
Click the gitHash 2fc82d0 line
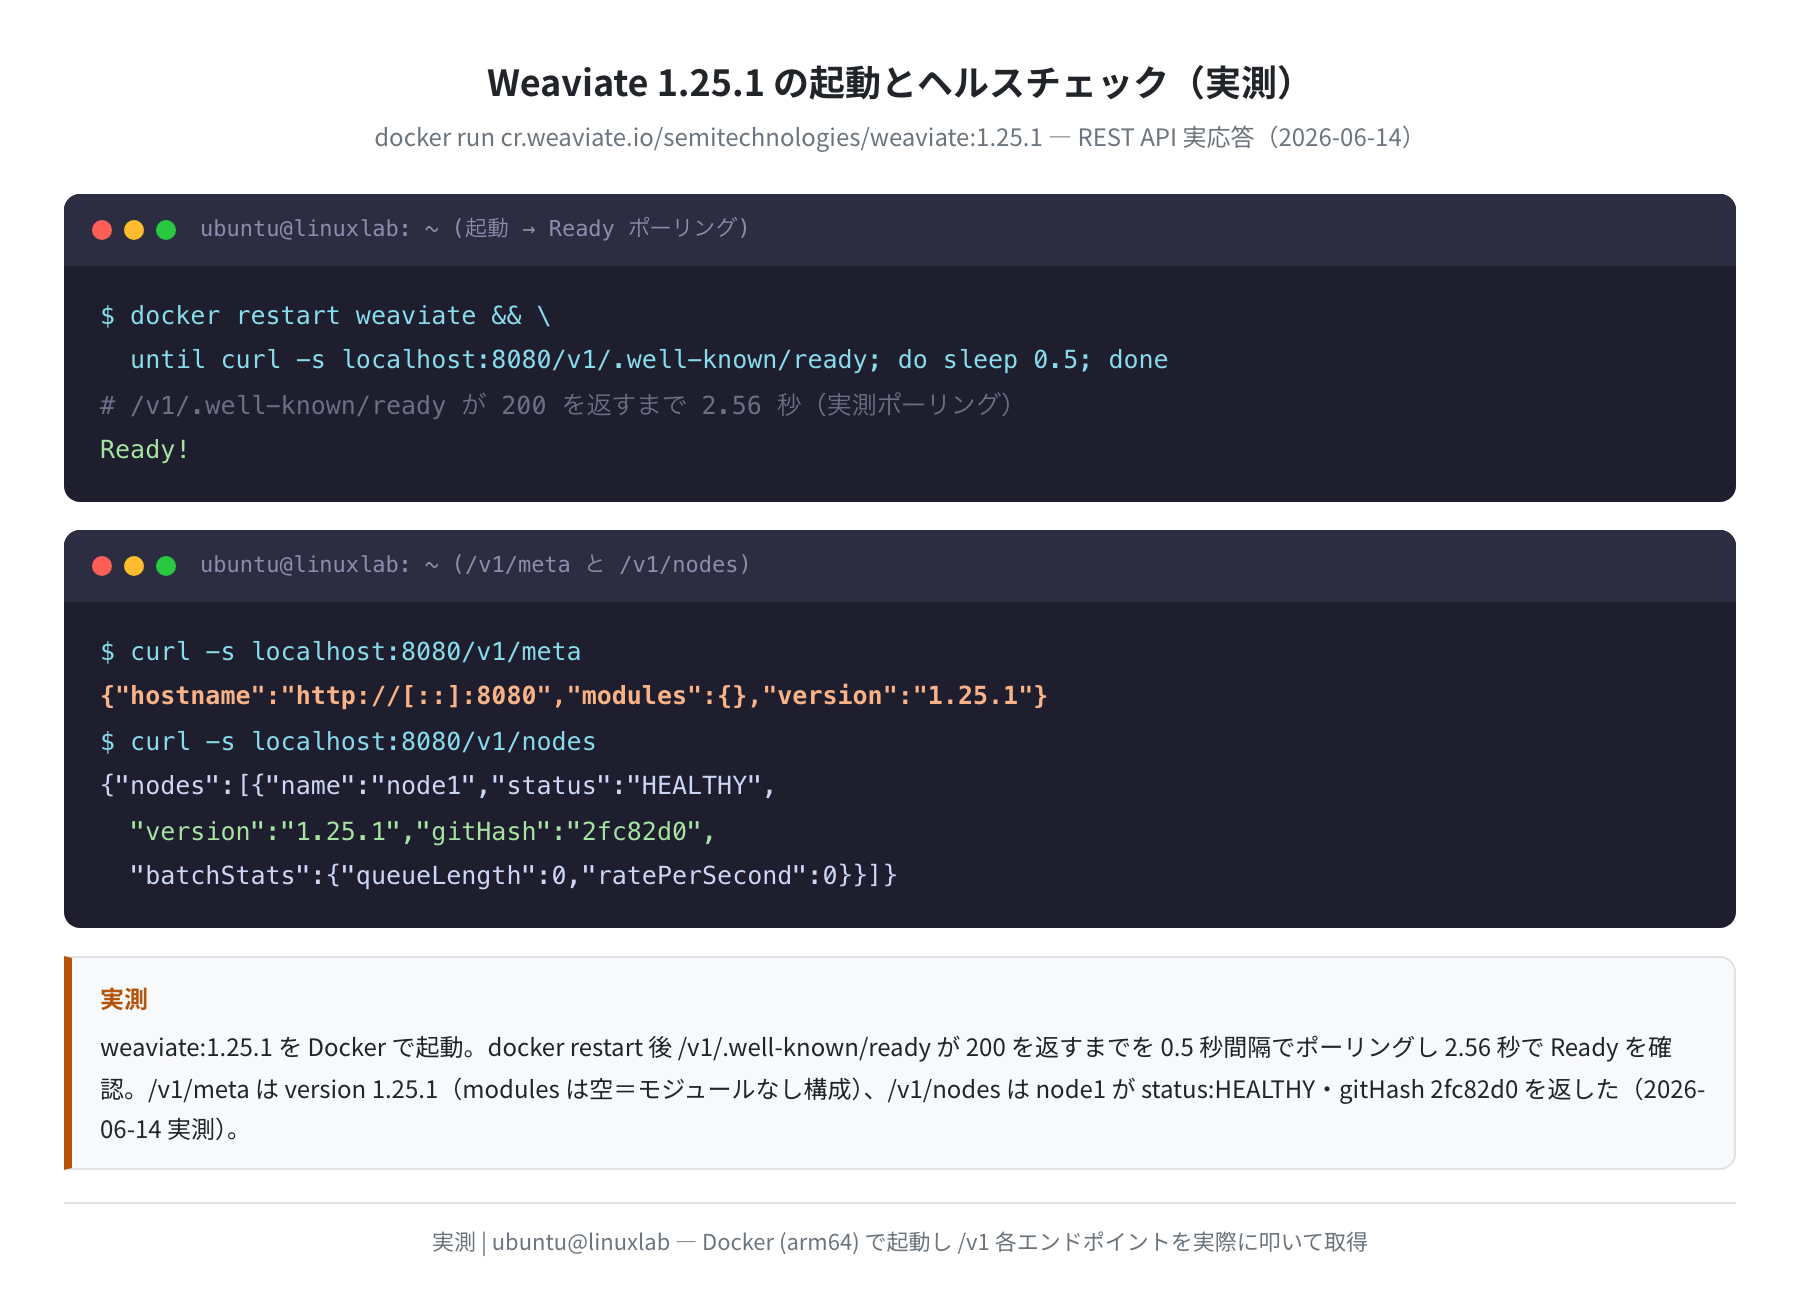pyautogui.click(x=423, y=832)
